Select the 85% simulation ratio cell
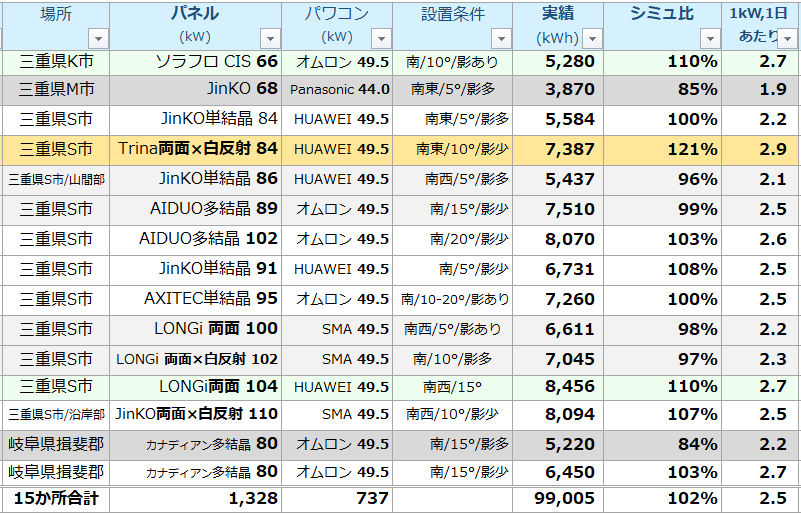801x514 pixels. (x=663, y=90)
